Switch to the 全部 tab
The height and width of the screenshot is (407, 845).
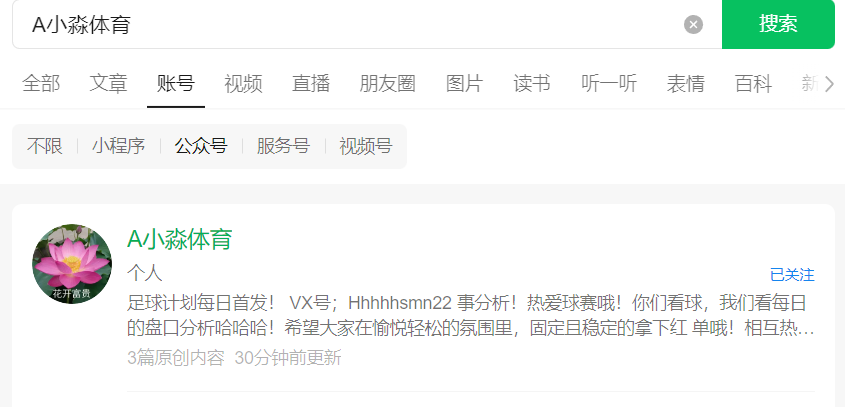coord(41,84)
